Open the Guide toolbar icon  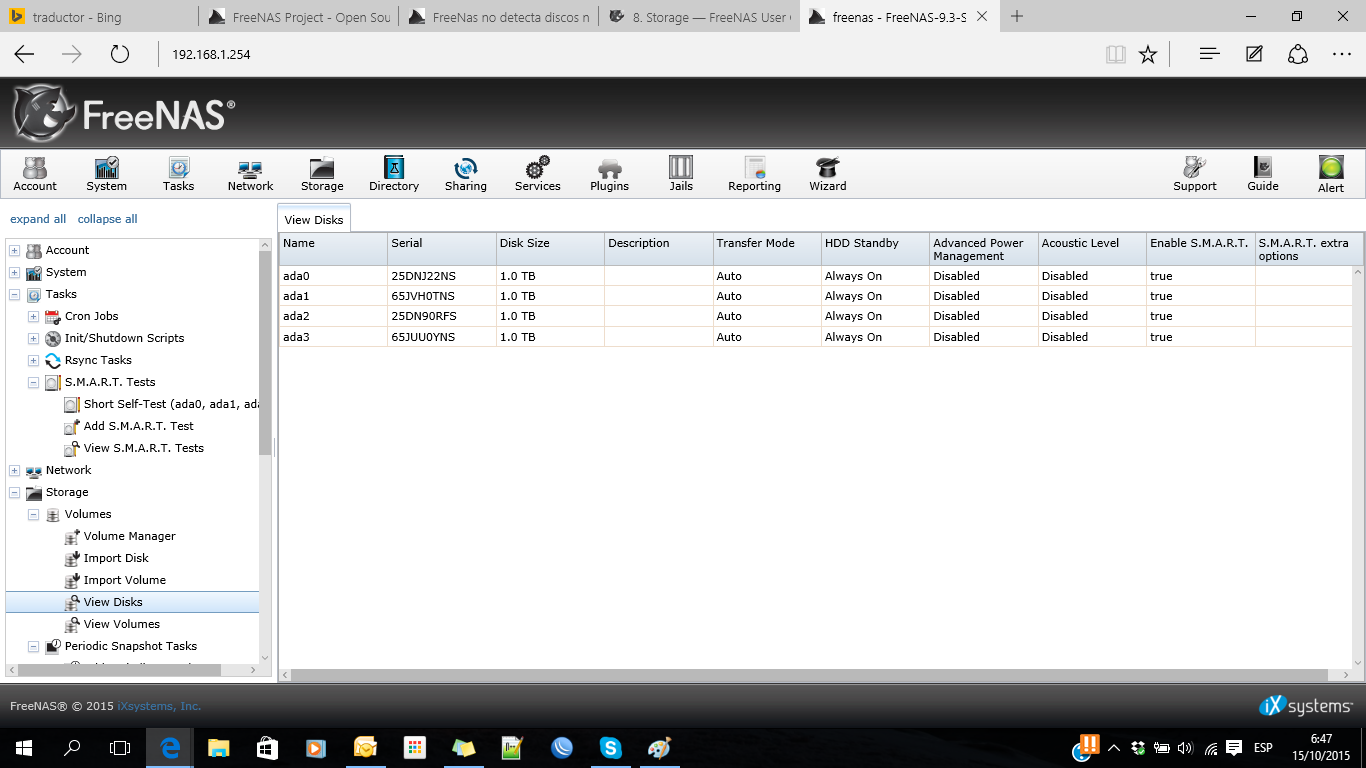pyautogui.click(x=1263, y=174)
